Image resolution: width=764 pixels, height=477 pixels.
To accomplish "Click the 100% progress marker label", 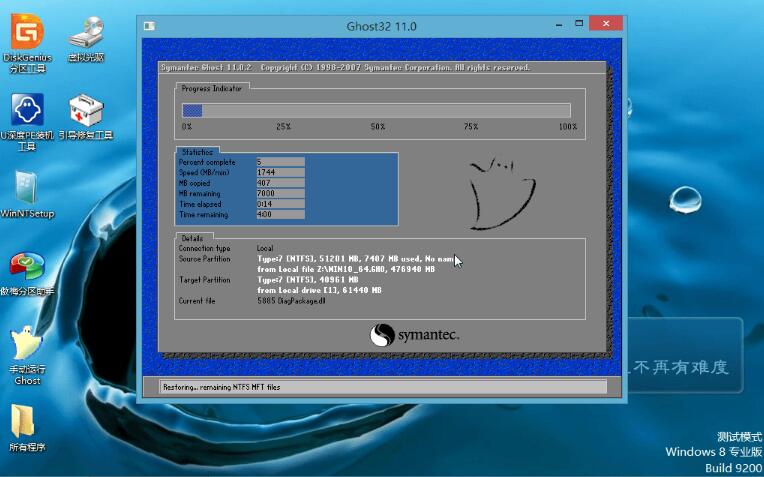I will point(568,127).
